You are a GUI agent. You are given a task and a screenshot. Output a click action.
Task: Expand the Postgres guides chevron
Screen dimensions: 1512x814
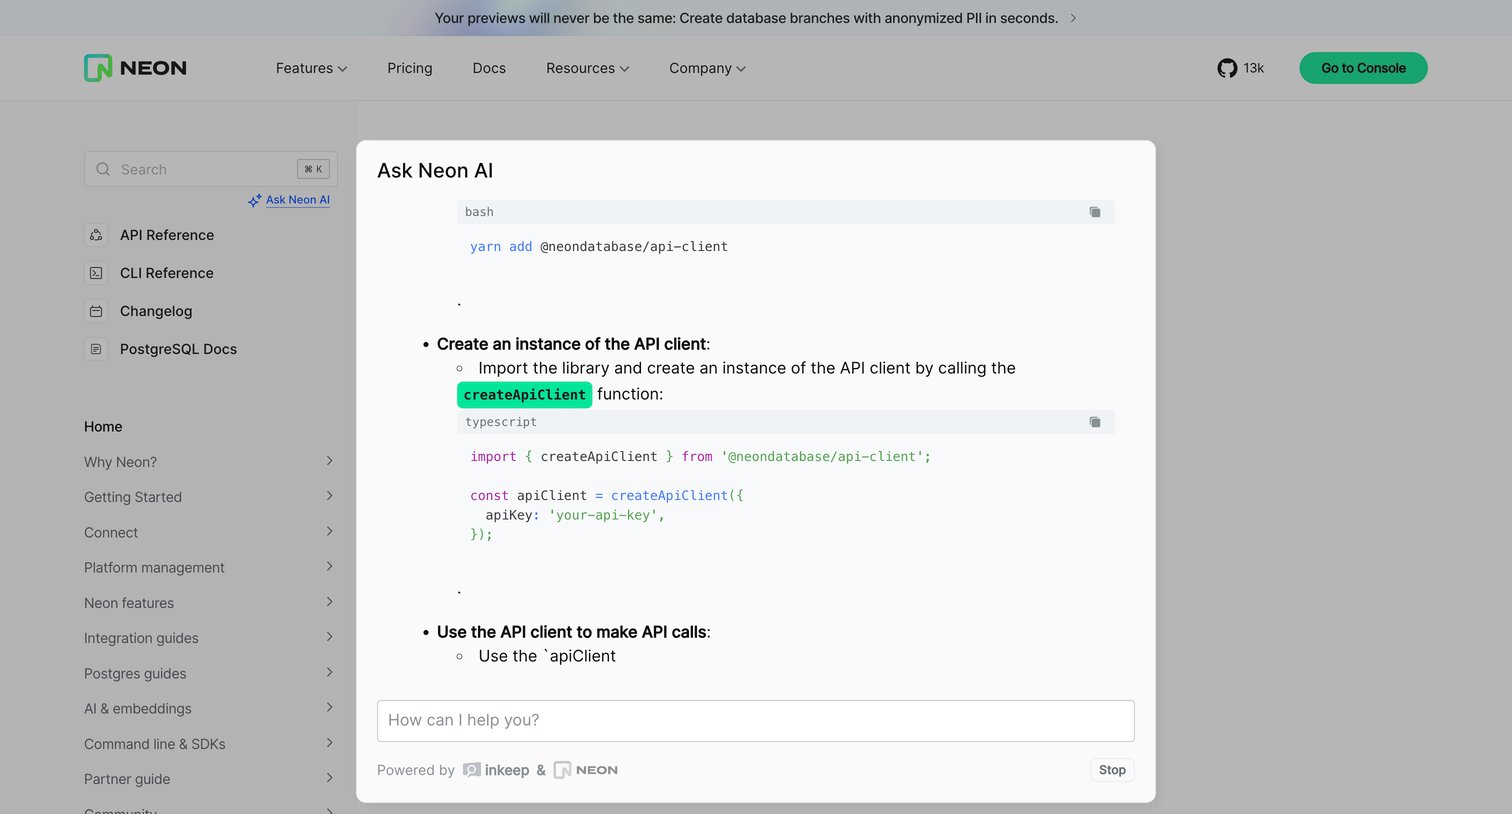pyautogui.click(x=329, y=672)
